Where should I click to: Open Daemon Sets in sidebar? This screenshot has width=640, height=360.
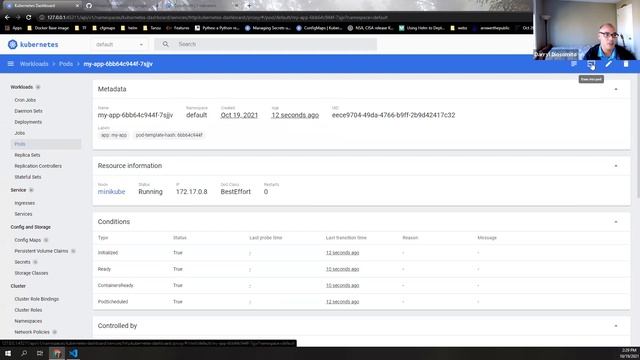click(29, 111)
